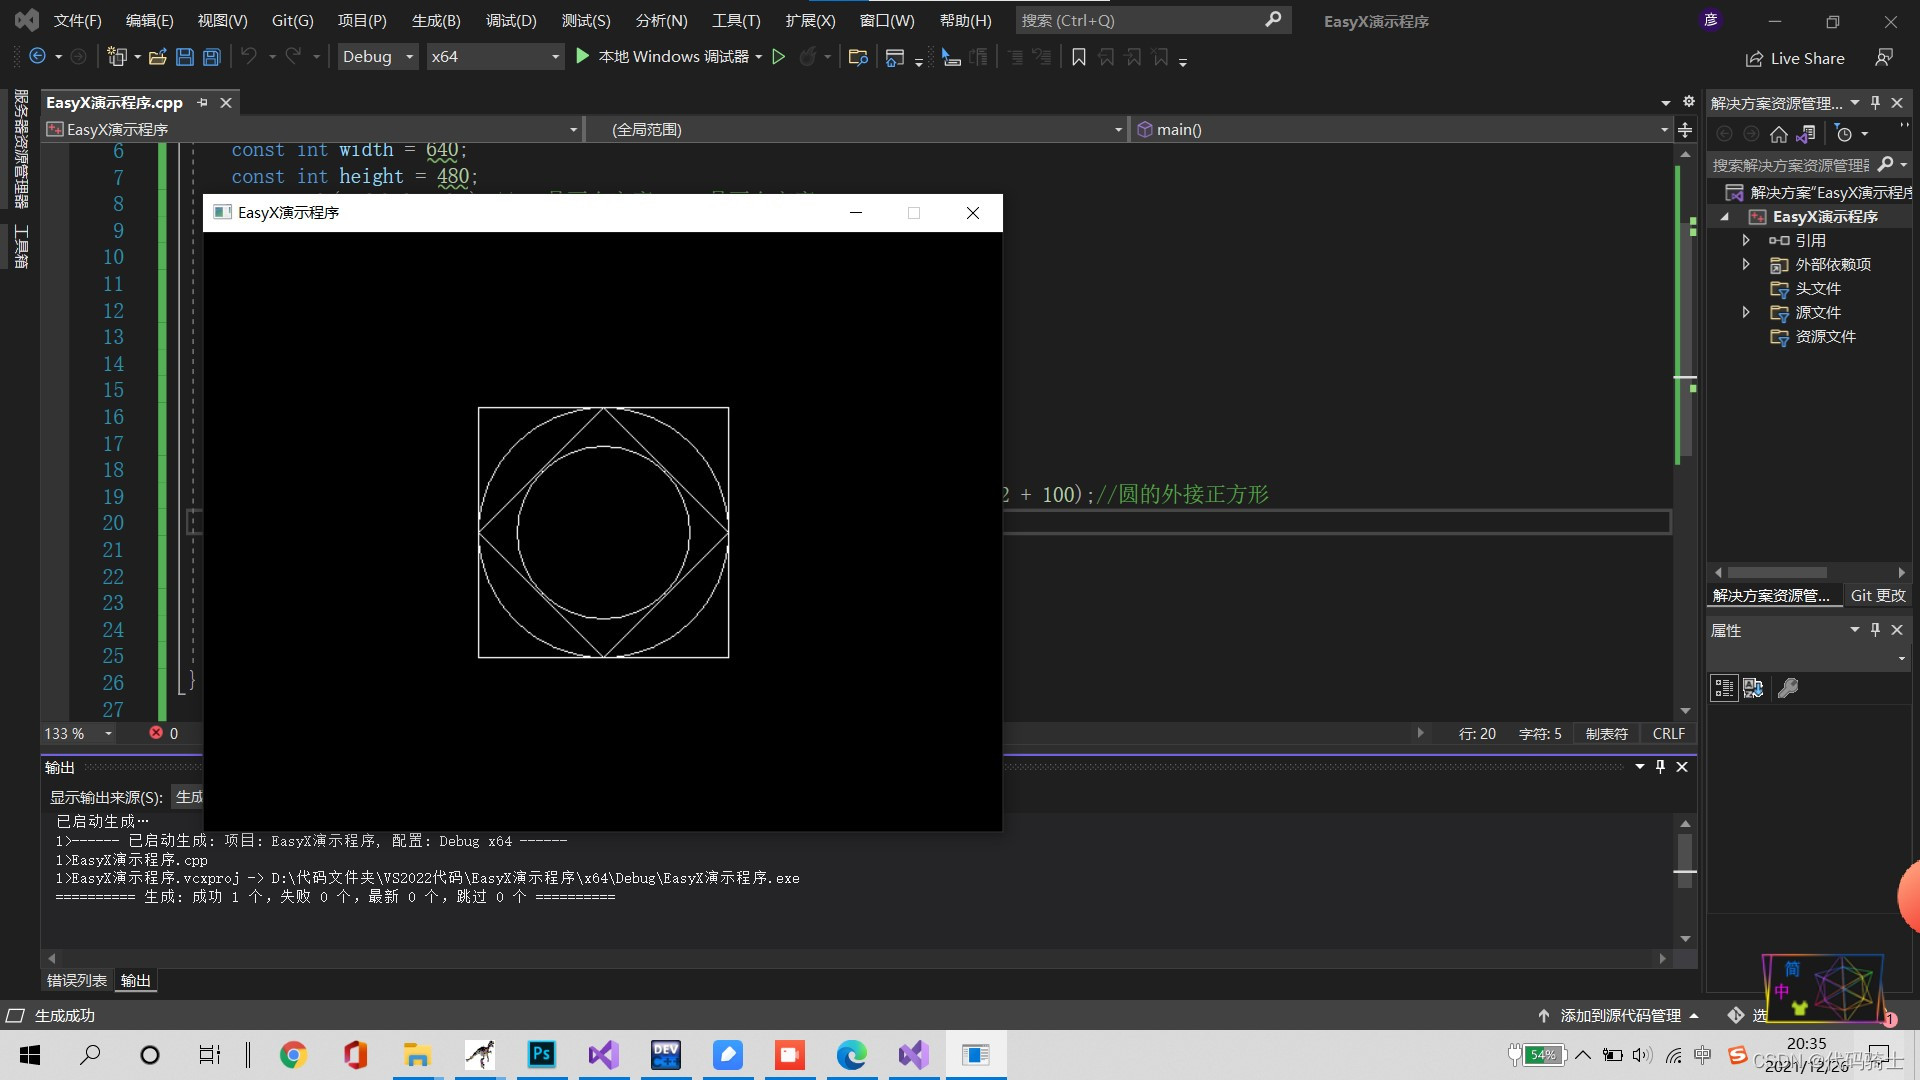Click the Save All toolbar icon
Viewport: 1920px width, 1080px height.
tap(212, 58)
